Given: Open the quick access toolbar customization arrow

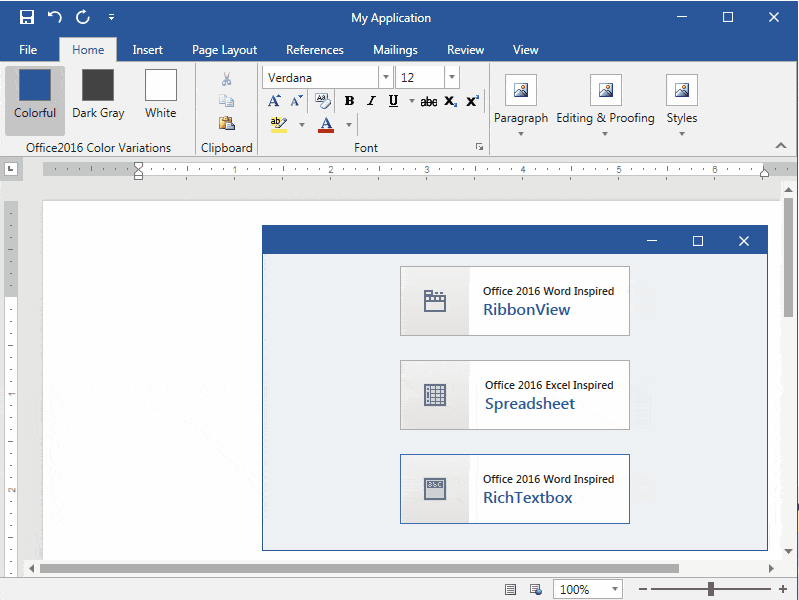Looking at the screenshot, I should (111, 18).
